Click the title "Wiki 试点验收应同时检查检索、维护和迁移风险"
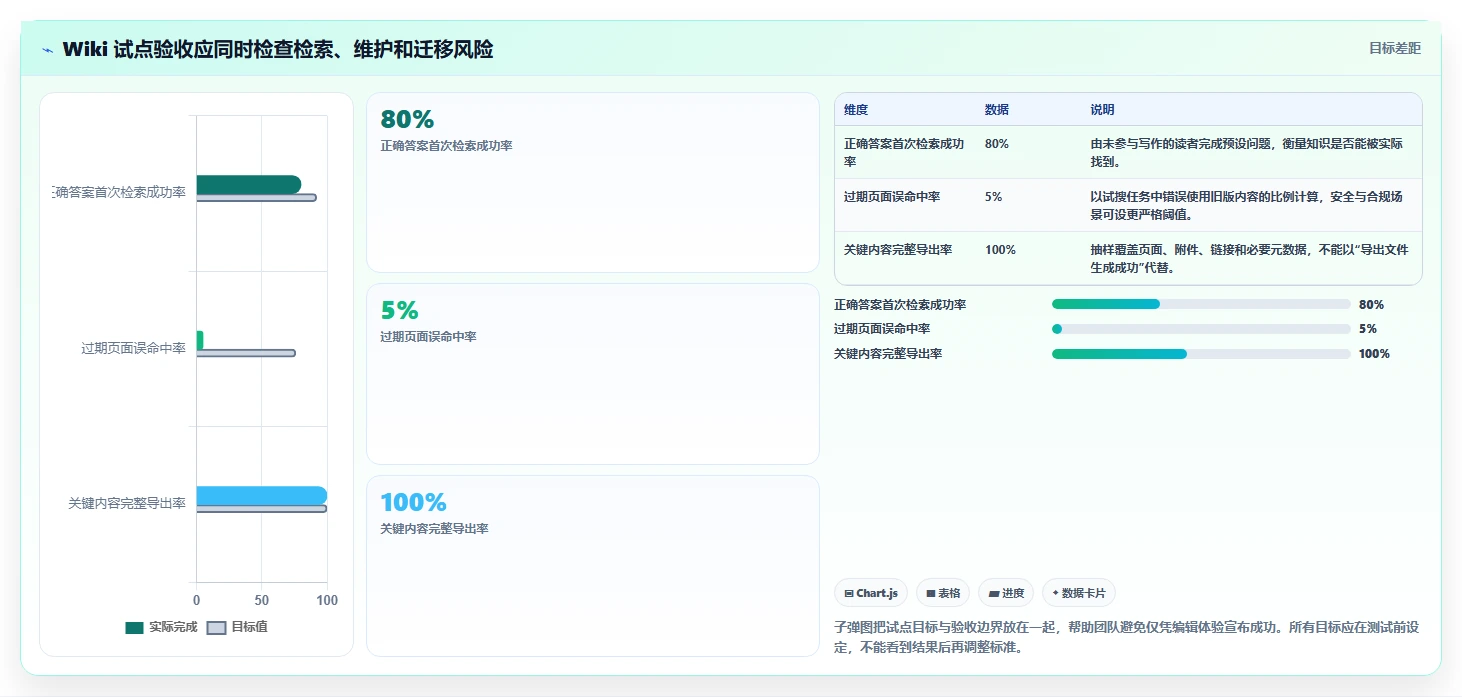 [278, 50]
